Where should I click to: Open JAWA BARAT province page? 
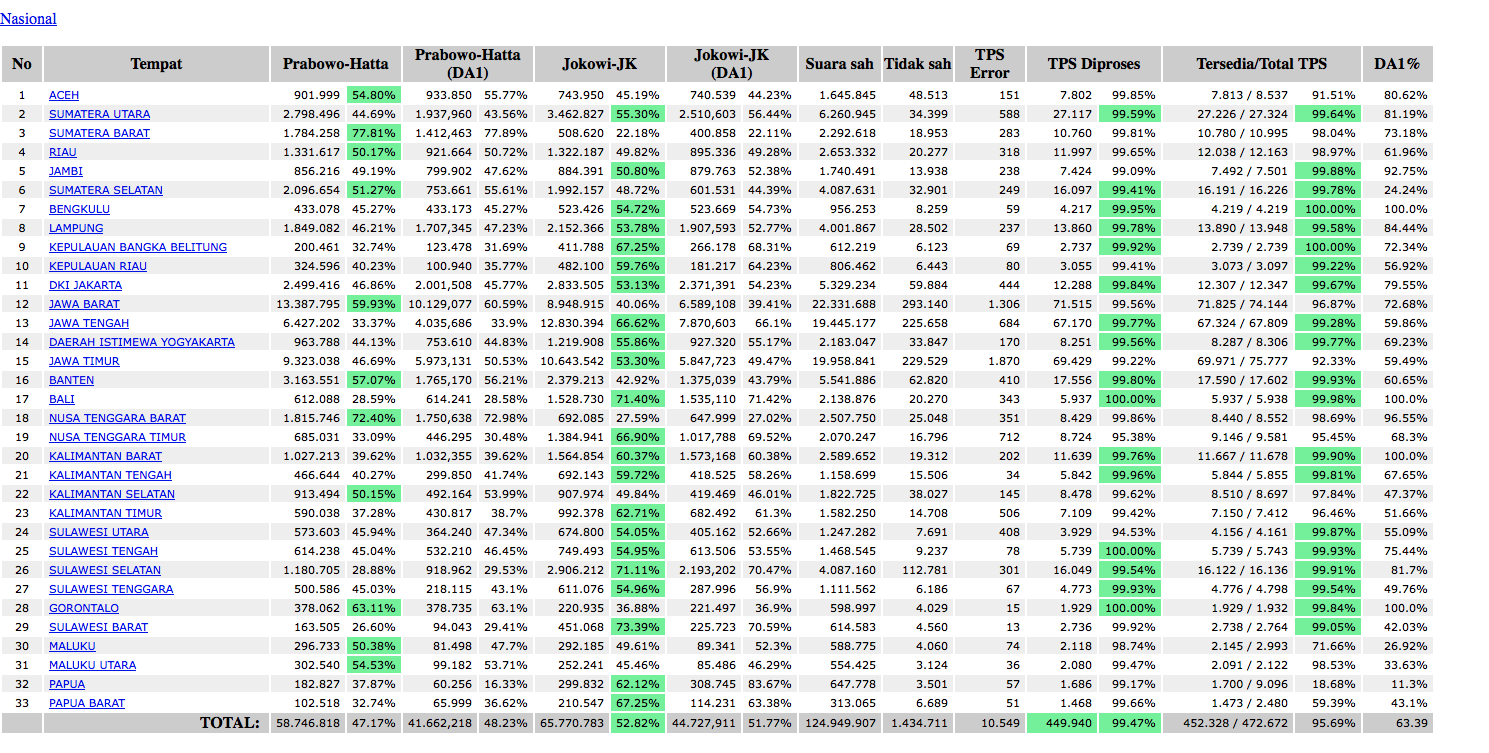(84, 304)
